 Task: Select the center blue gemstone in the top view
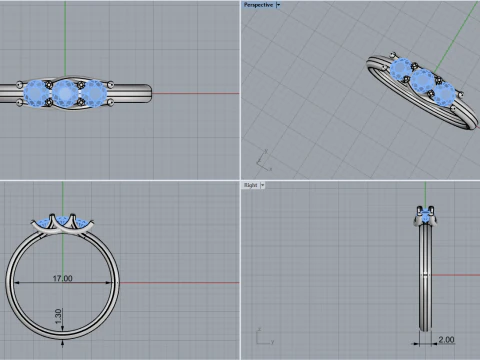65,94
